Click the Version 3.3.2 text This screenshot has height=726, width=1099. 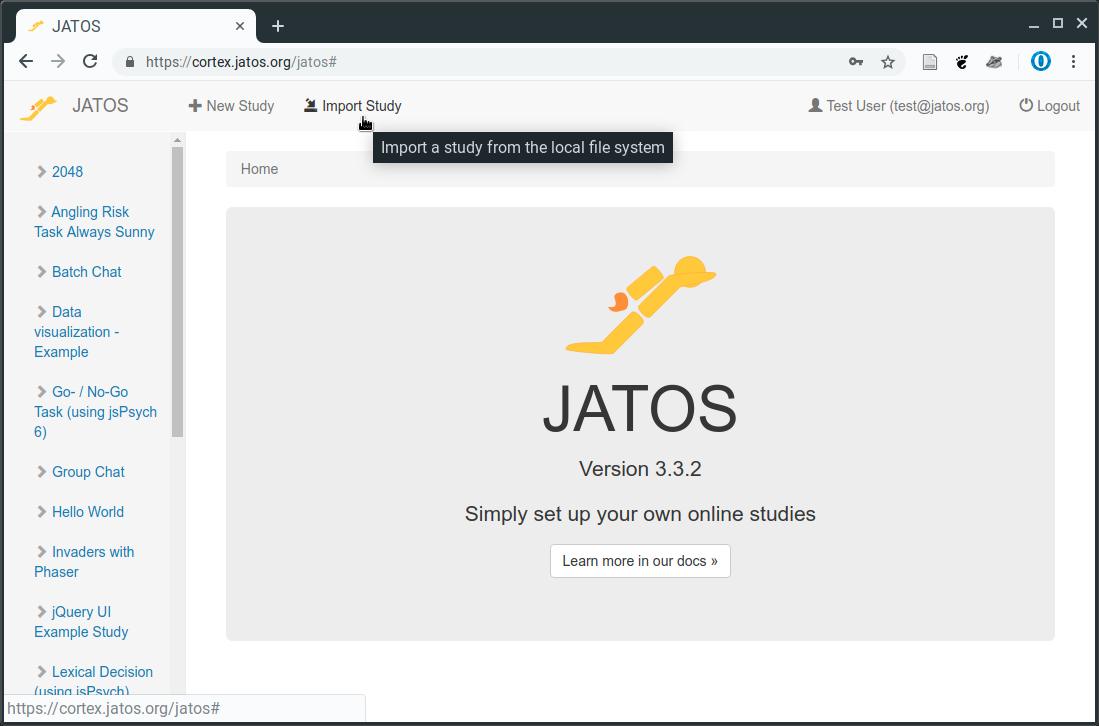pyautogui.click(x=641, y=469)
